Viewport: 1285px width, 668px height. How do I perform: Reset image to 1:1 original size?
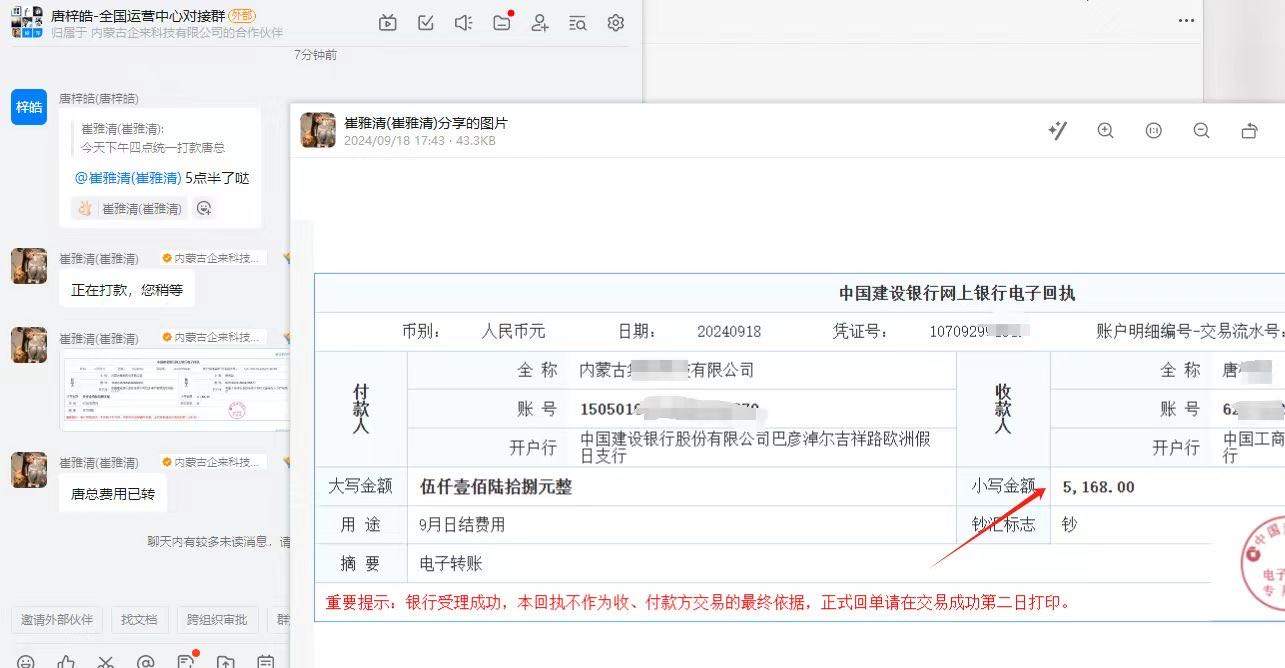pos(1153,131)
